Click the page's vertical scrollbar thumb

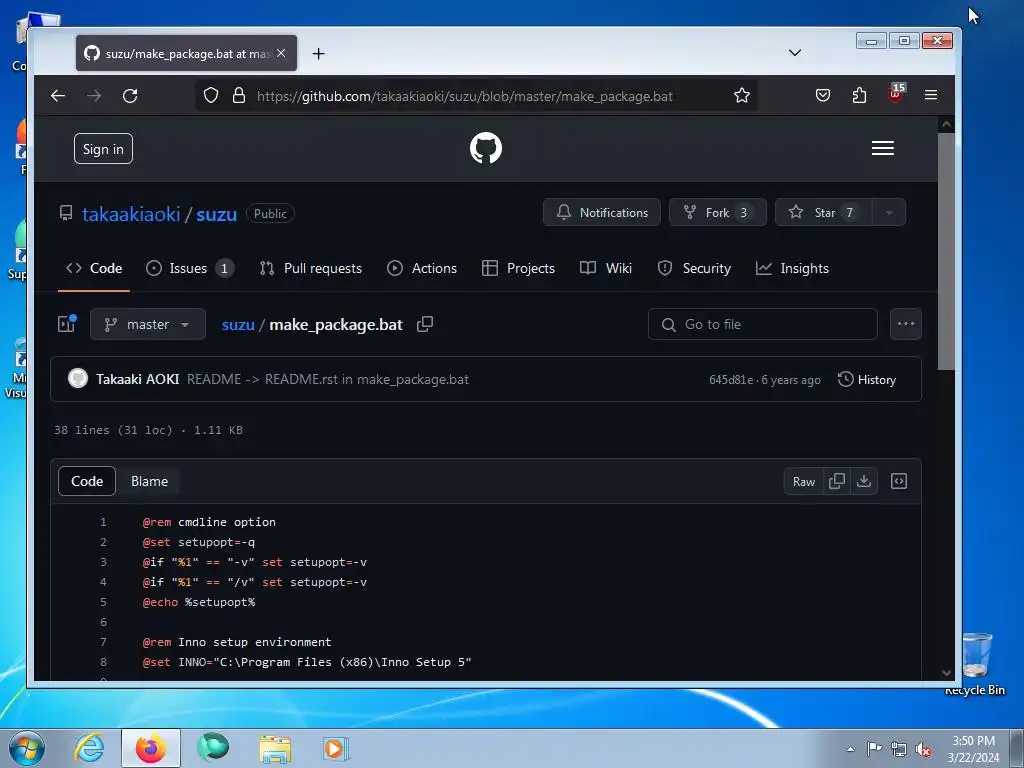point(946,251)
